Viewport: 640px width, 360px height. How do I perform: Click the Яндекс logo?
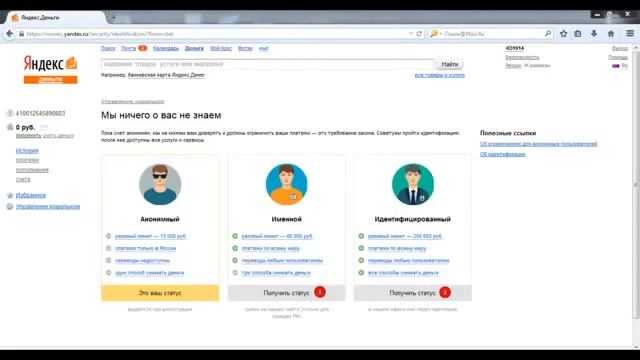[x=50, y=64]
